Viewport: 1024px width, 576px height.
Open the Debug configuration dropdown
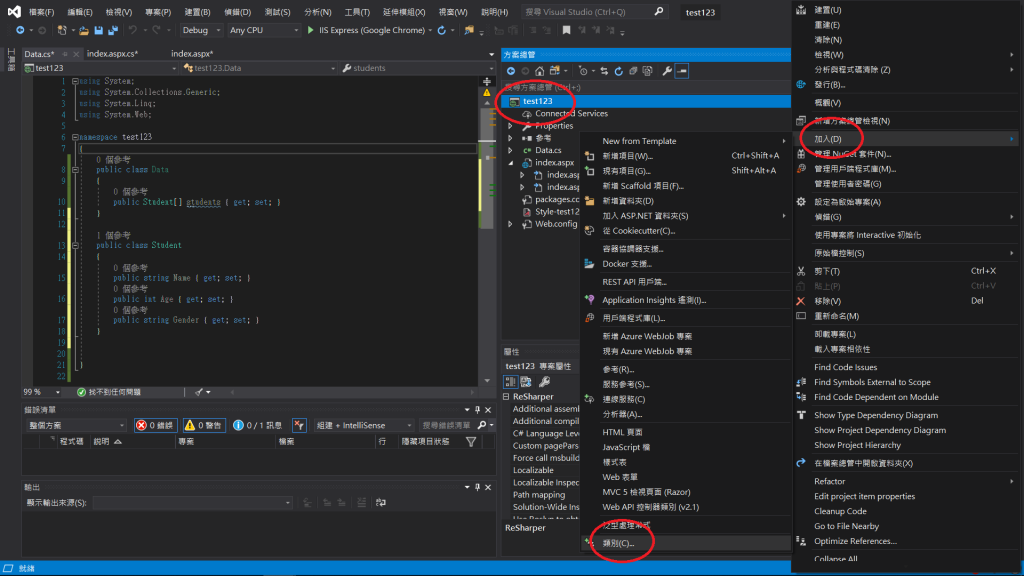coord(200,30)
